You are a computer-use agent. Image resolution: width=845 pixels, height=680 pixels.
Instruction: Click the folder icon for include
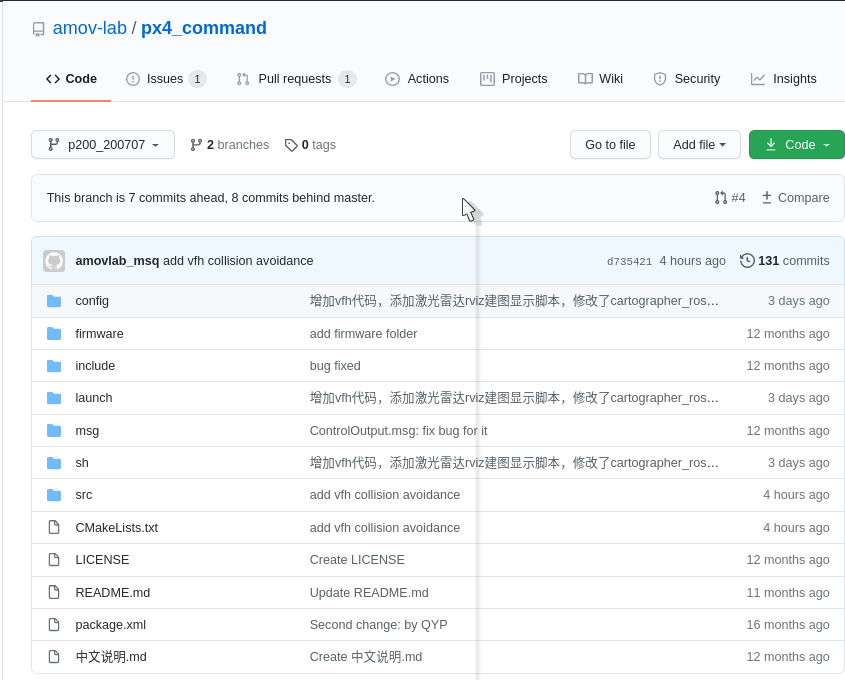(x=54, y=366)
